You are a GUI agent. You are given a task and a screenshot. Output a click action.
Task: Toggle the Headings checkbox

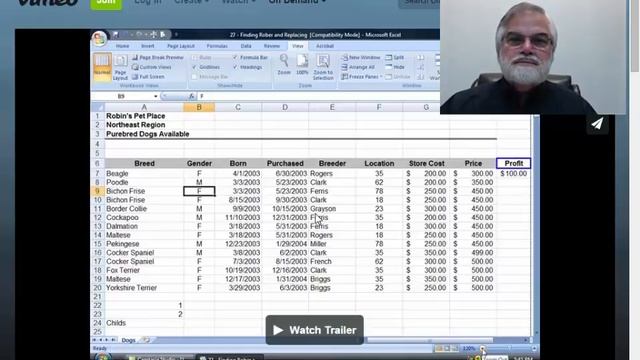tap(235, 67)
